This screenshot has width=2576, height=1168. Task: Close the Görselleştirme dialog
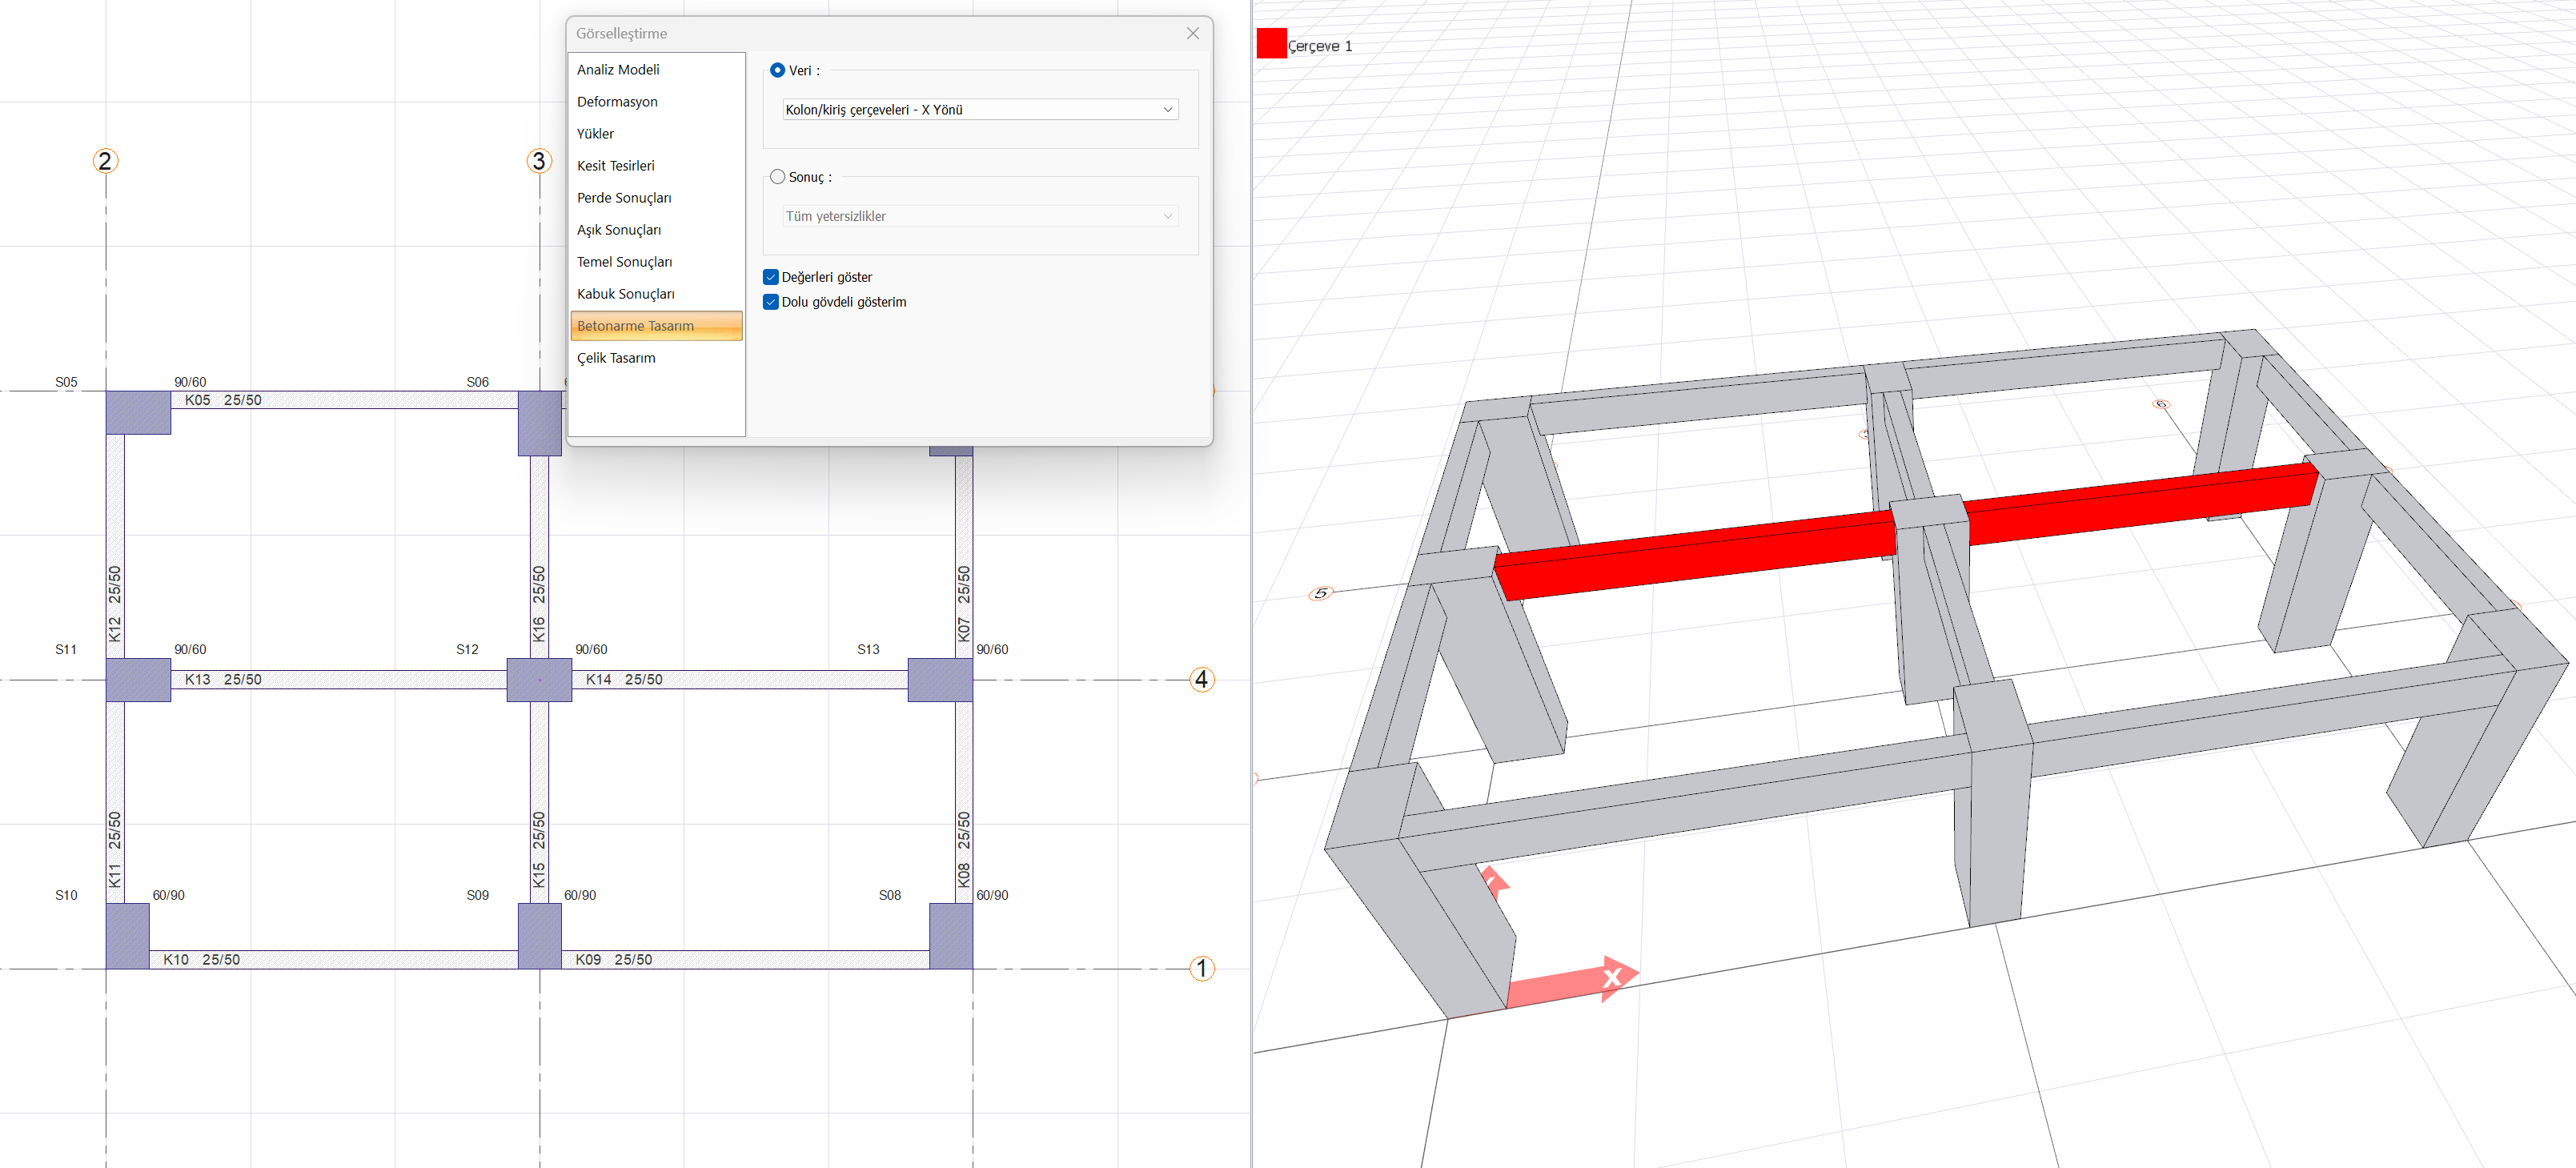(1192, 33)
